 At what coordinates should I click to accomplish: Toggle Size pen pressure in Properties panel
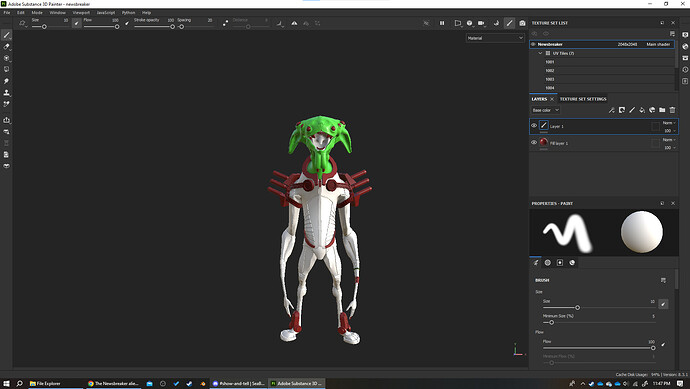tap(663, 304)
